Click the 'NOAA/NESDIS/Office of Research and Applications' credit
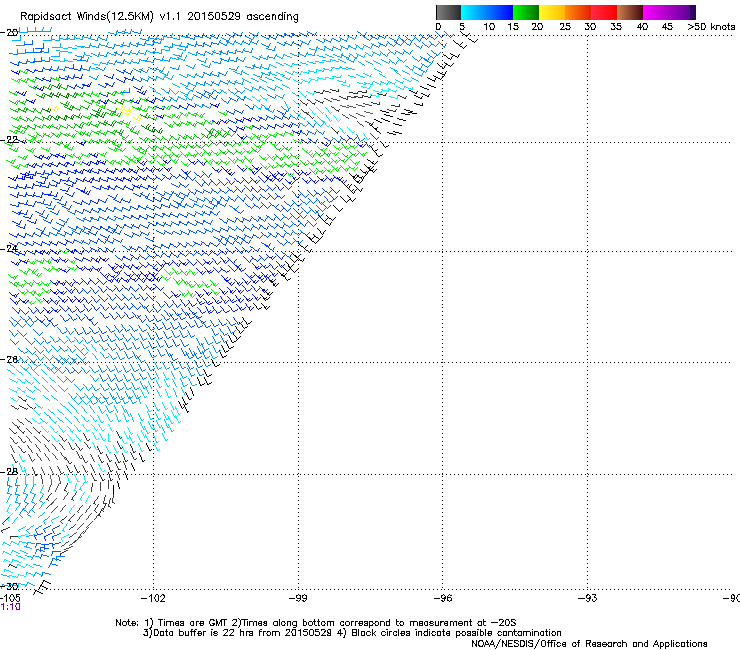 [589, 644]
